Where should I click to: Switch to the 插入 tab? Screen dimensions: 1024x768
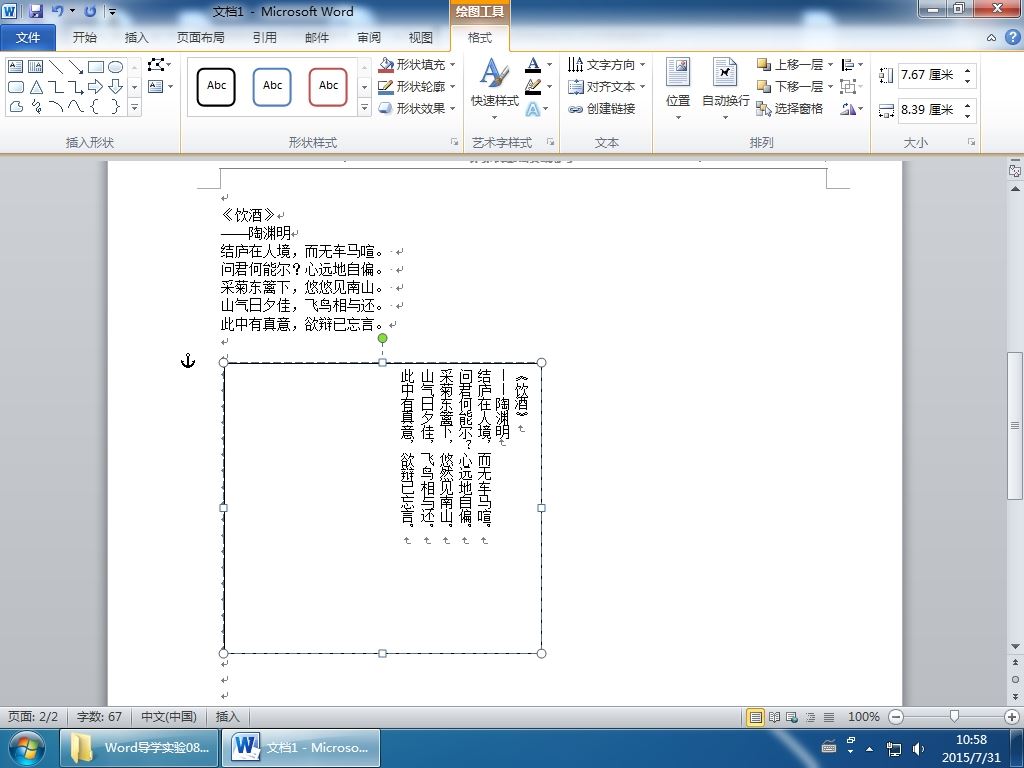(x=136, y=38)
